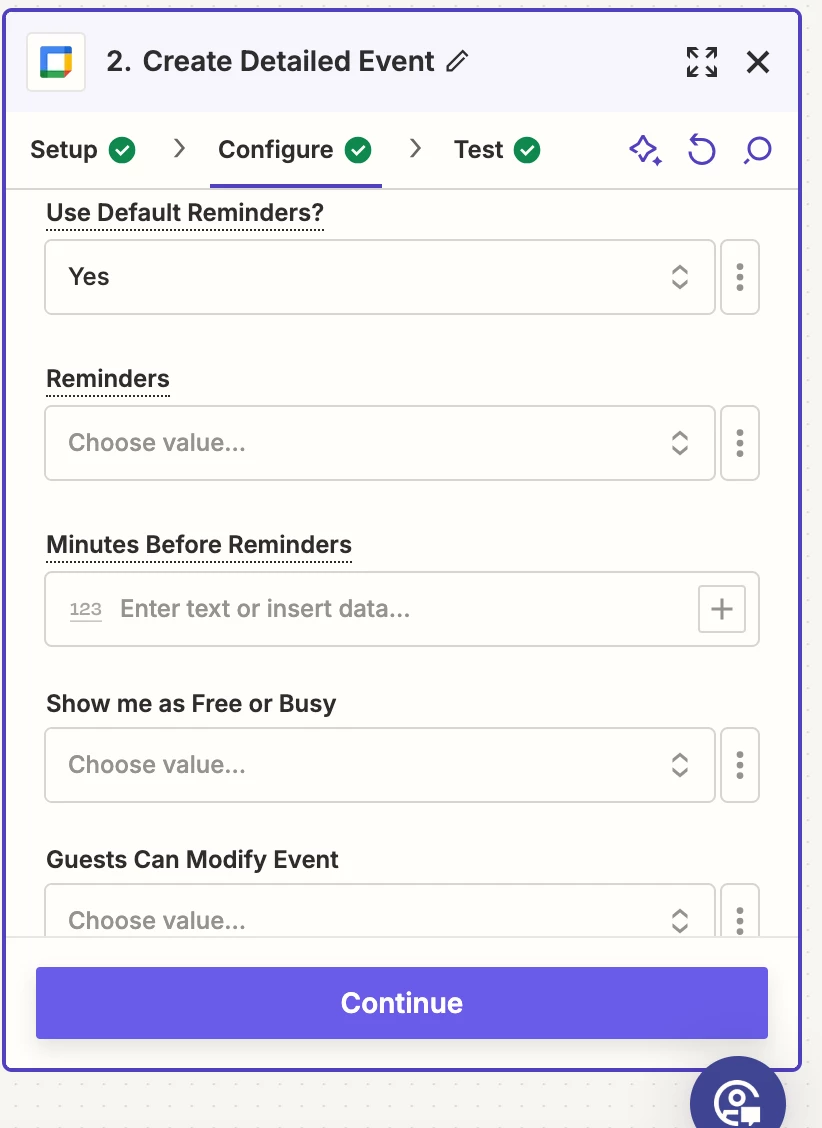Image resolution: width=822 pixels, height=1128 pixels.
Task: Open the Reminders choose value dropdown
Action: [x=380, y=443]
